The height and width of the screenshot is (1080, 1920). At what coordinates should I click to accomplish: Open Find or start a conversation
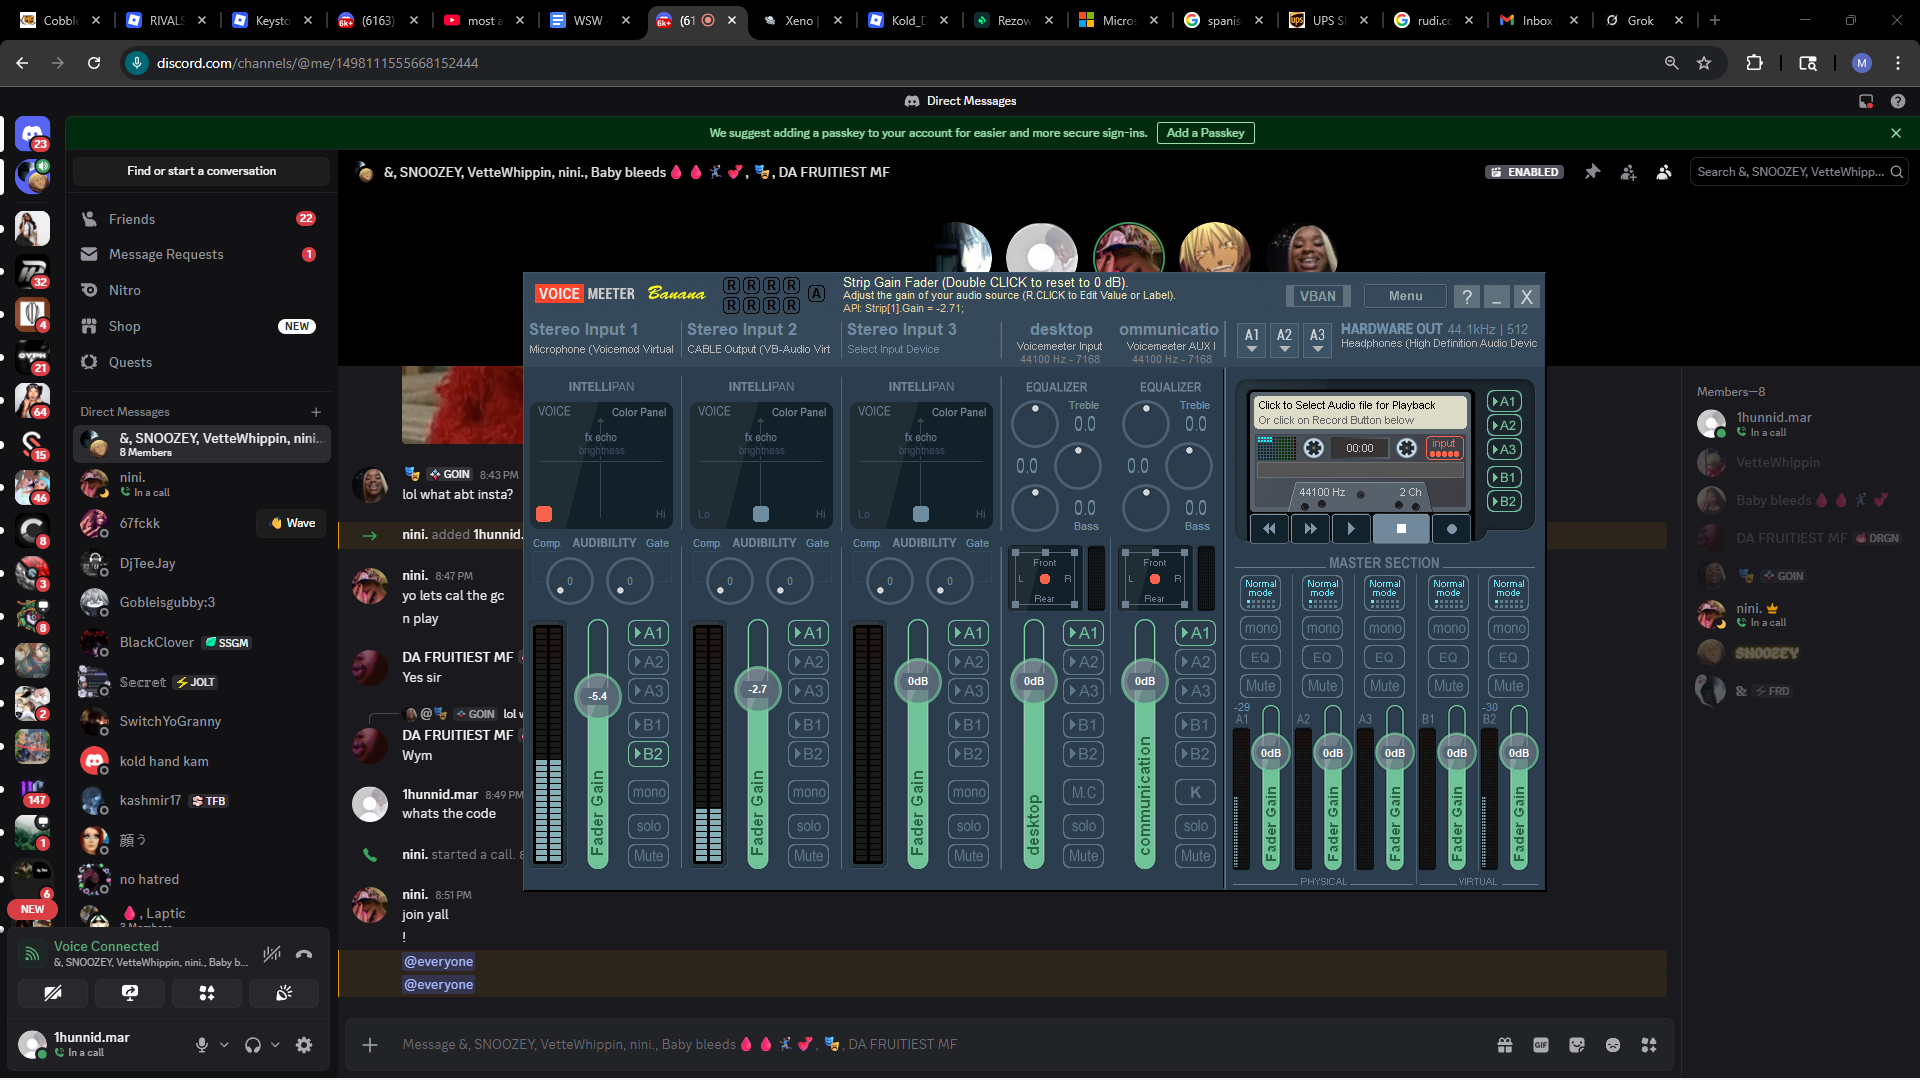(x=201, y=171)
